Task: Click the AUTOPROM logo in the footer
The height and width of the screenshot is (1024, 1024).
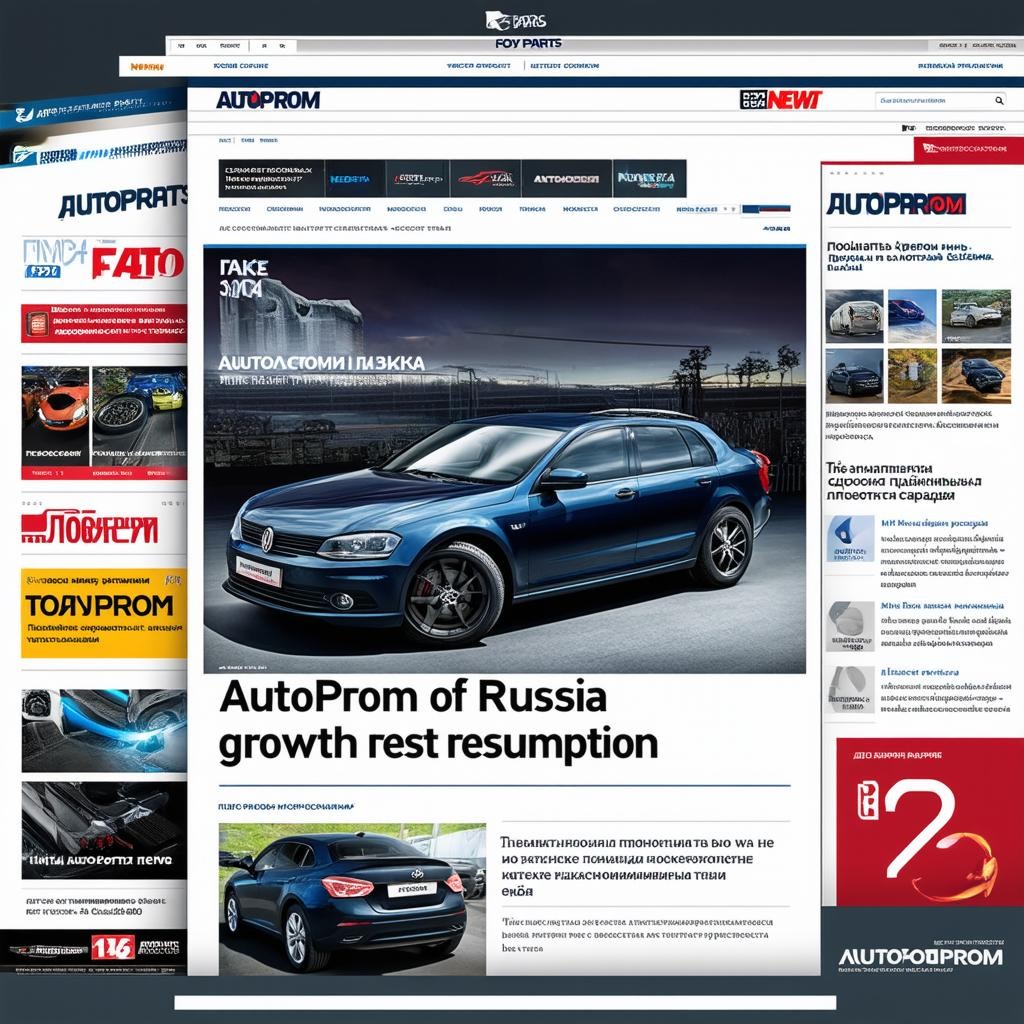Action: [x=920, y=957]
